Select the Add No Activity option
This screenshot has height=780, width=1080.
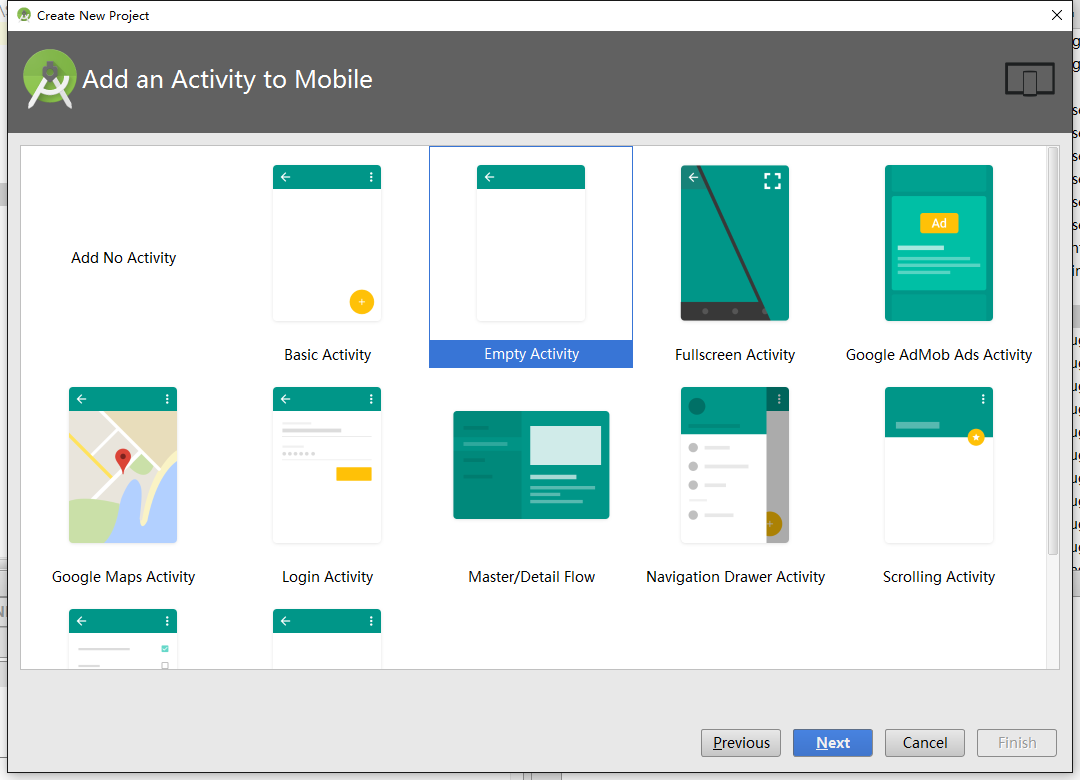(x=123, y=258)
